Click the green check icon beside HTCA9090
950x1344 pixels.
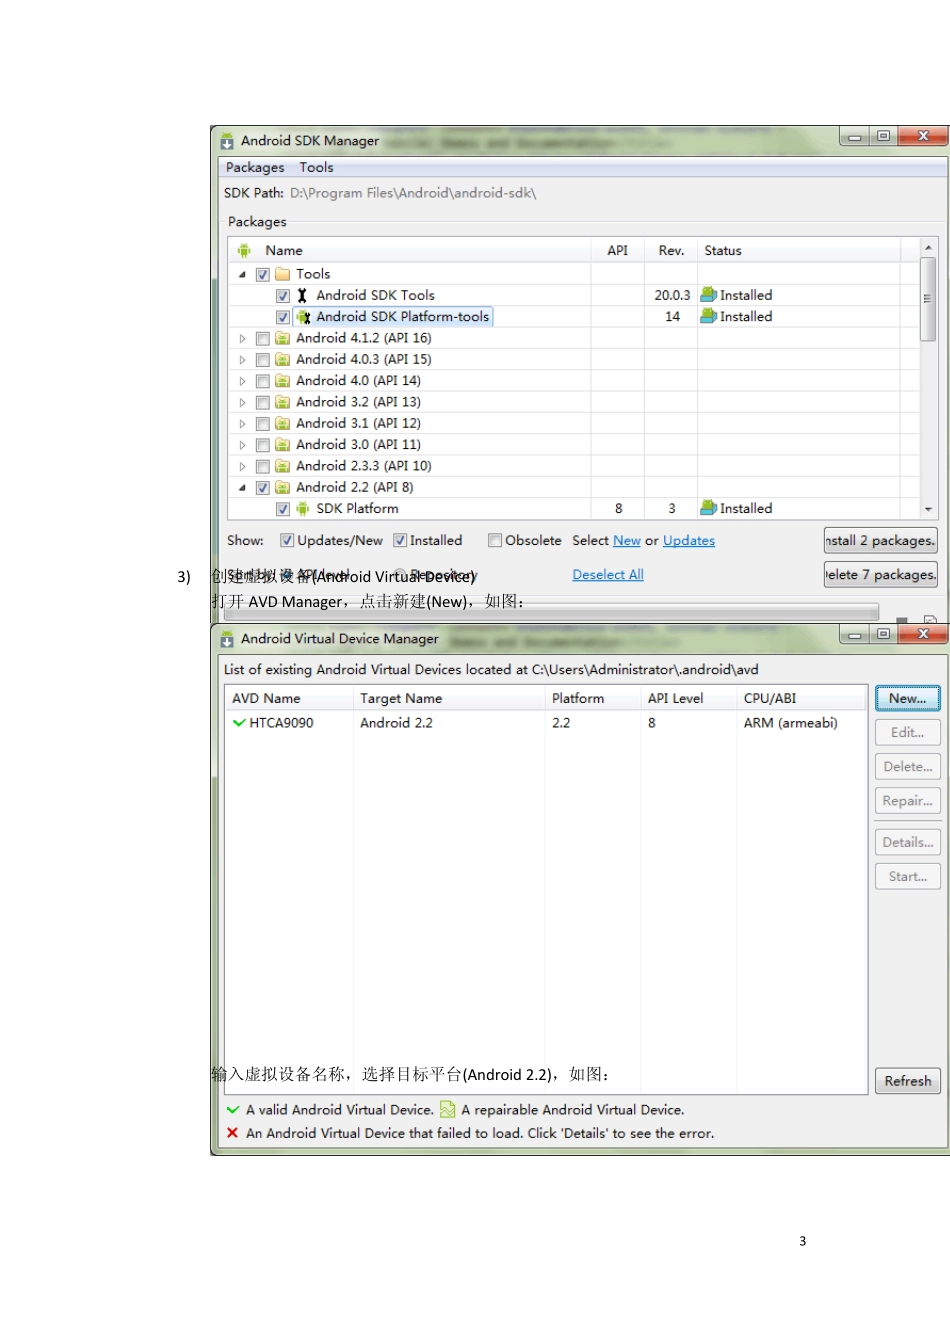239,723
